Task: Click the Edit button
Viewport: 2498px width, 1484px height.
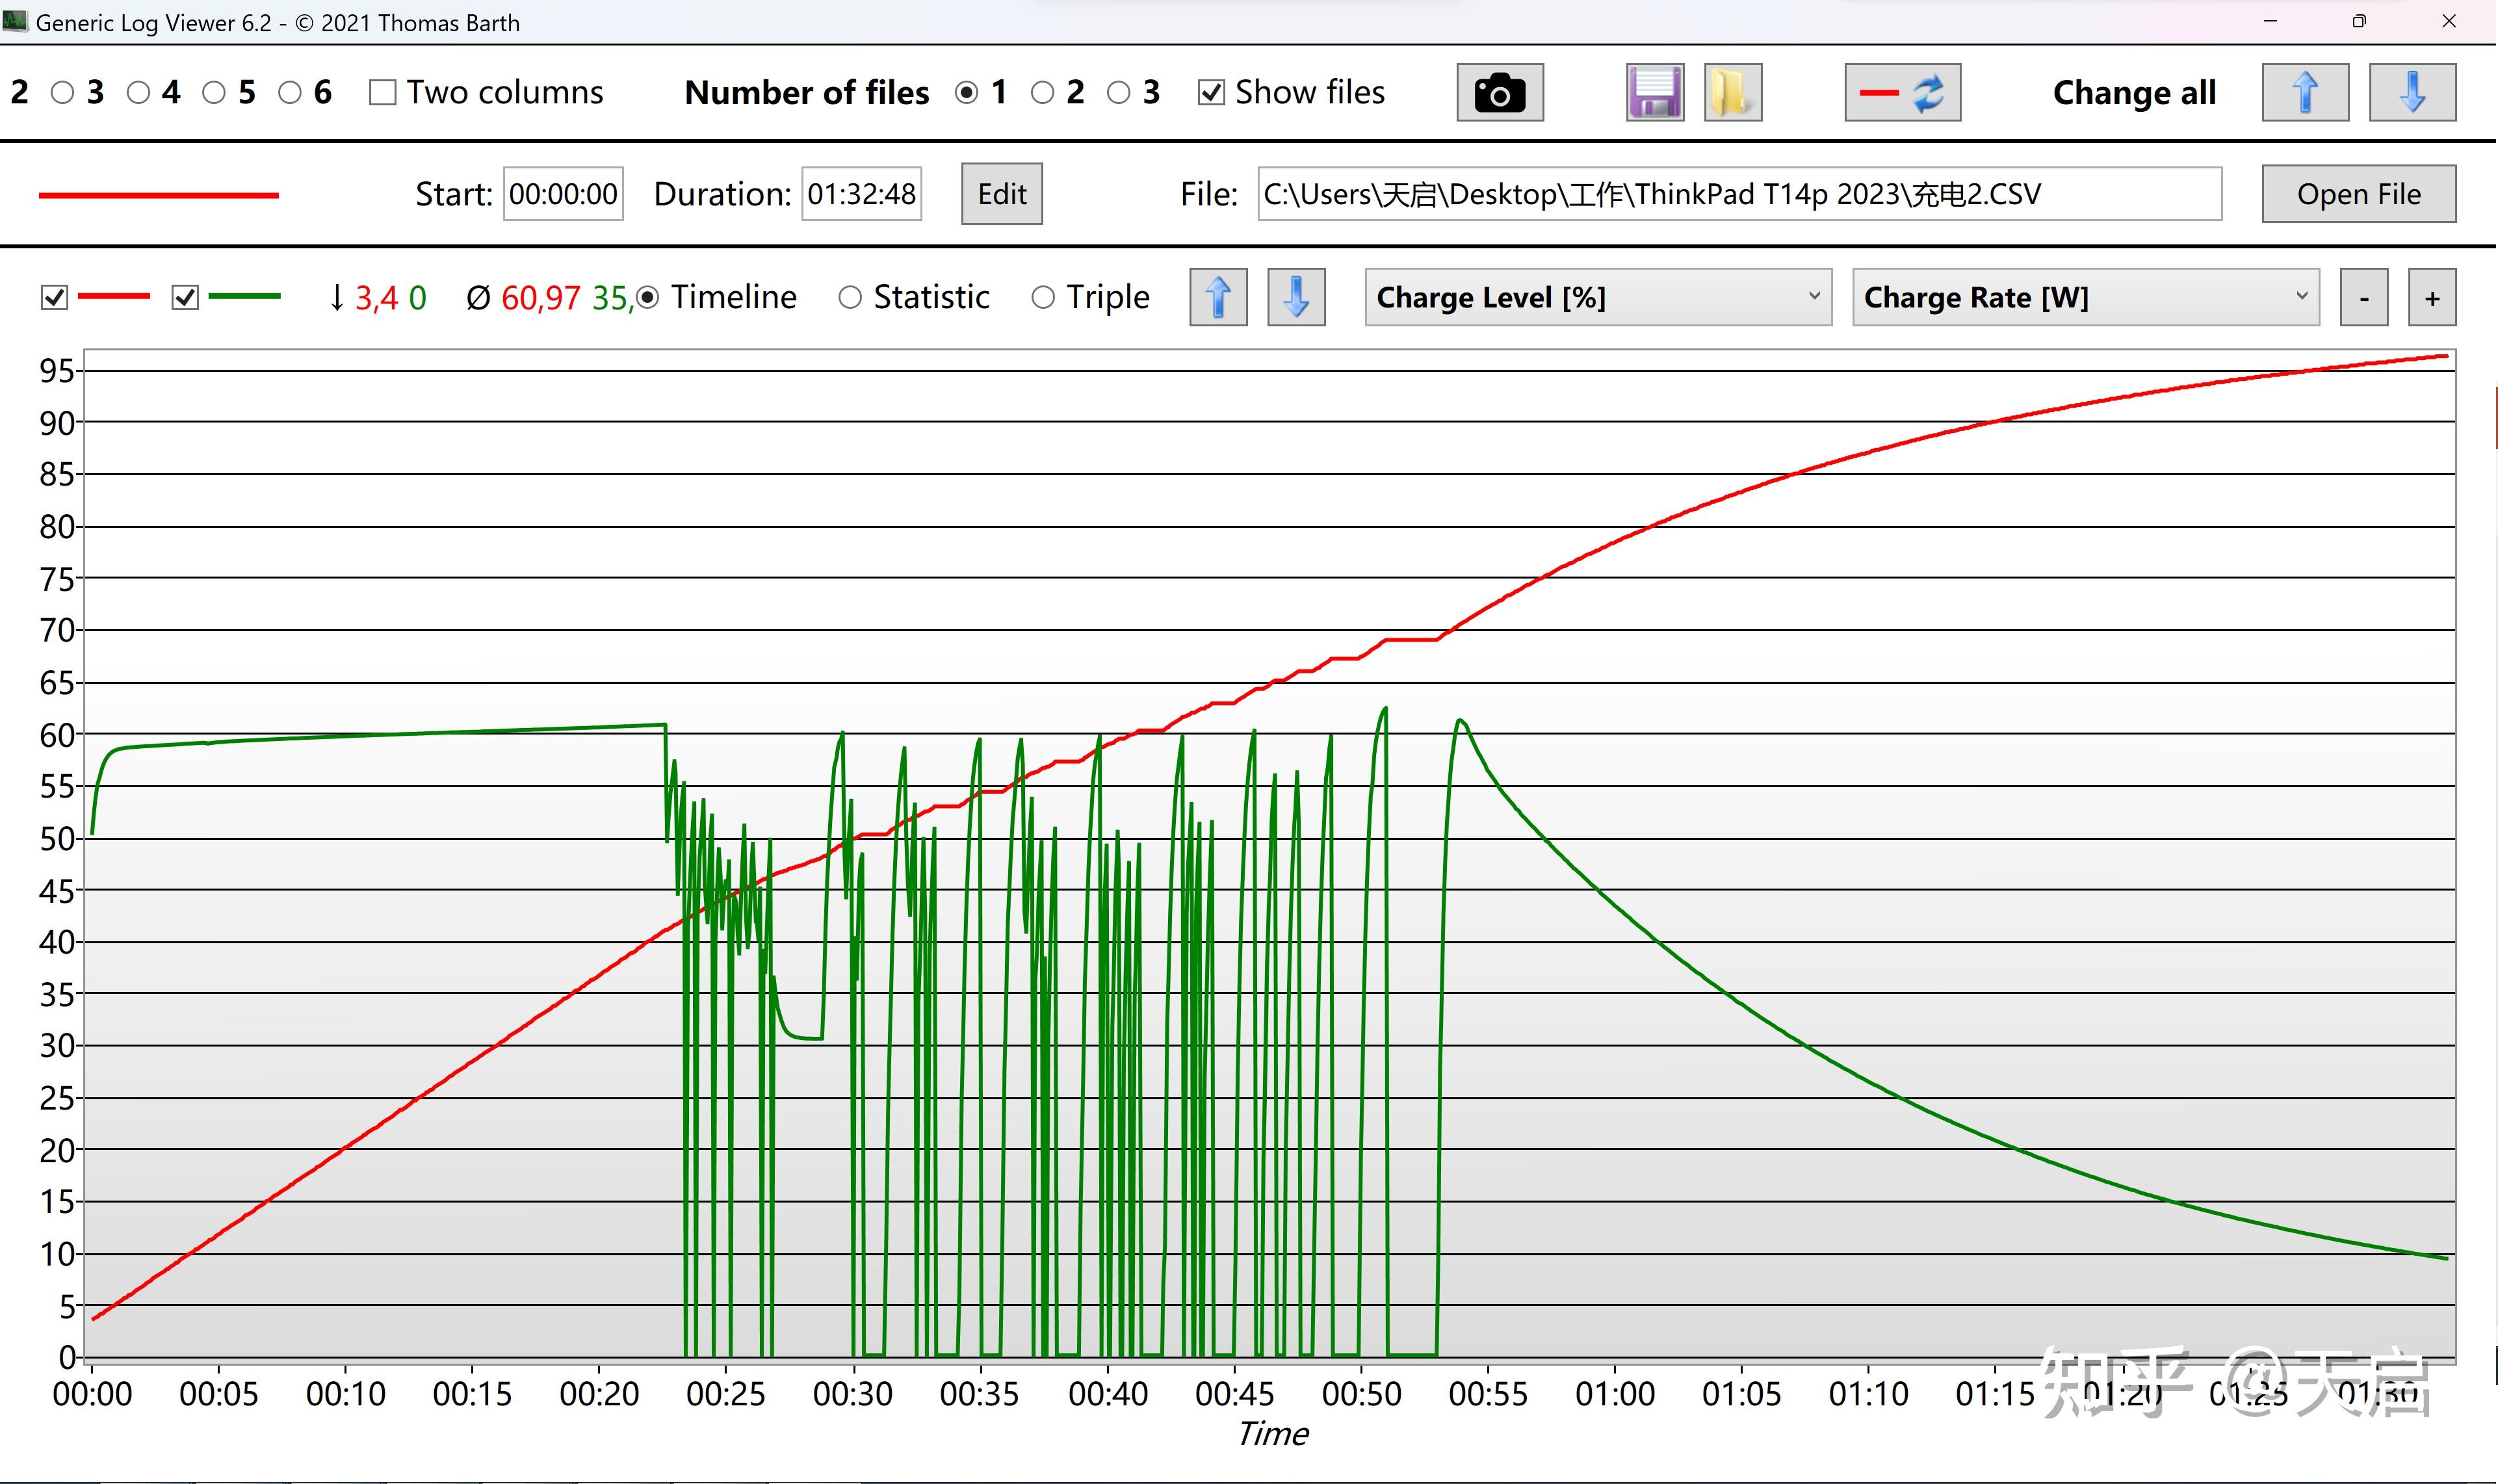Action: pyautogui.click(x=1001, y=194)
